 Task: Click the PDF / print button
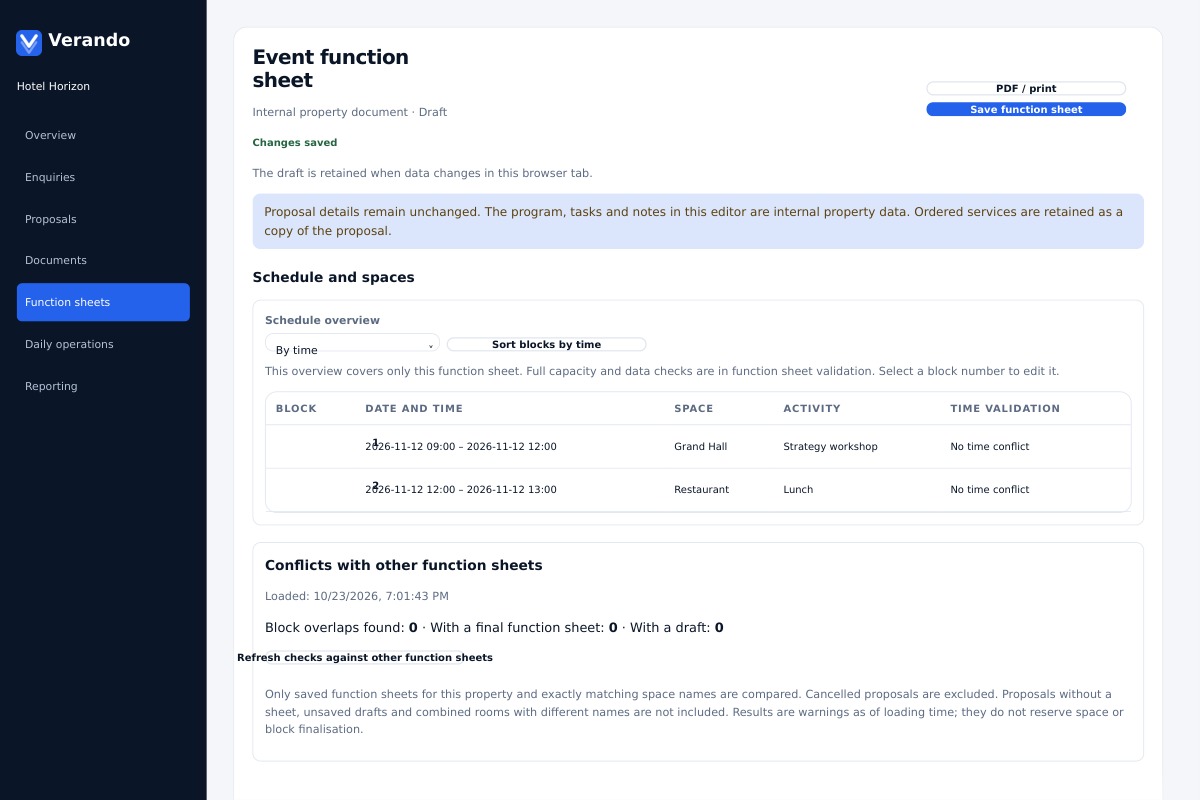click(1026, 88)
